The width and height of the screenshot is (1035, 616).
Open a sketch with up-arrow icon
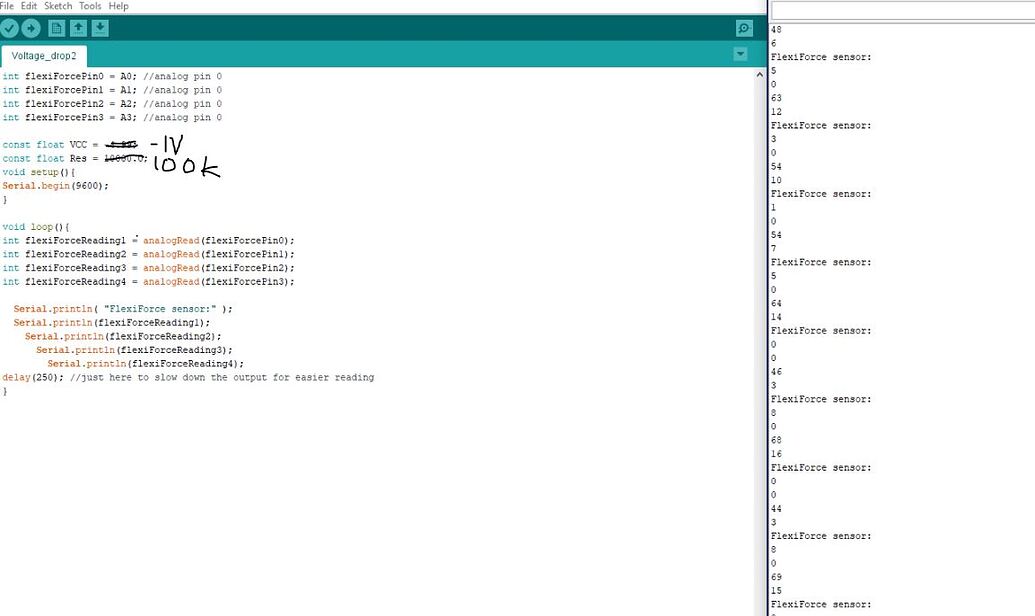[79, 28]
